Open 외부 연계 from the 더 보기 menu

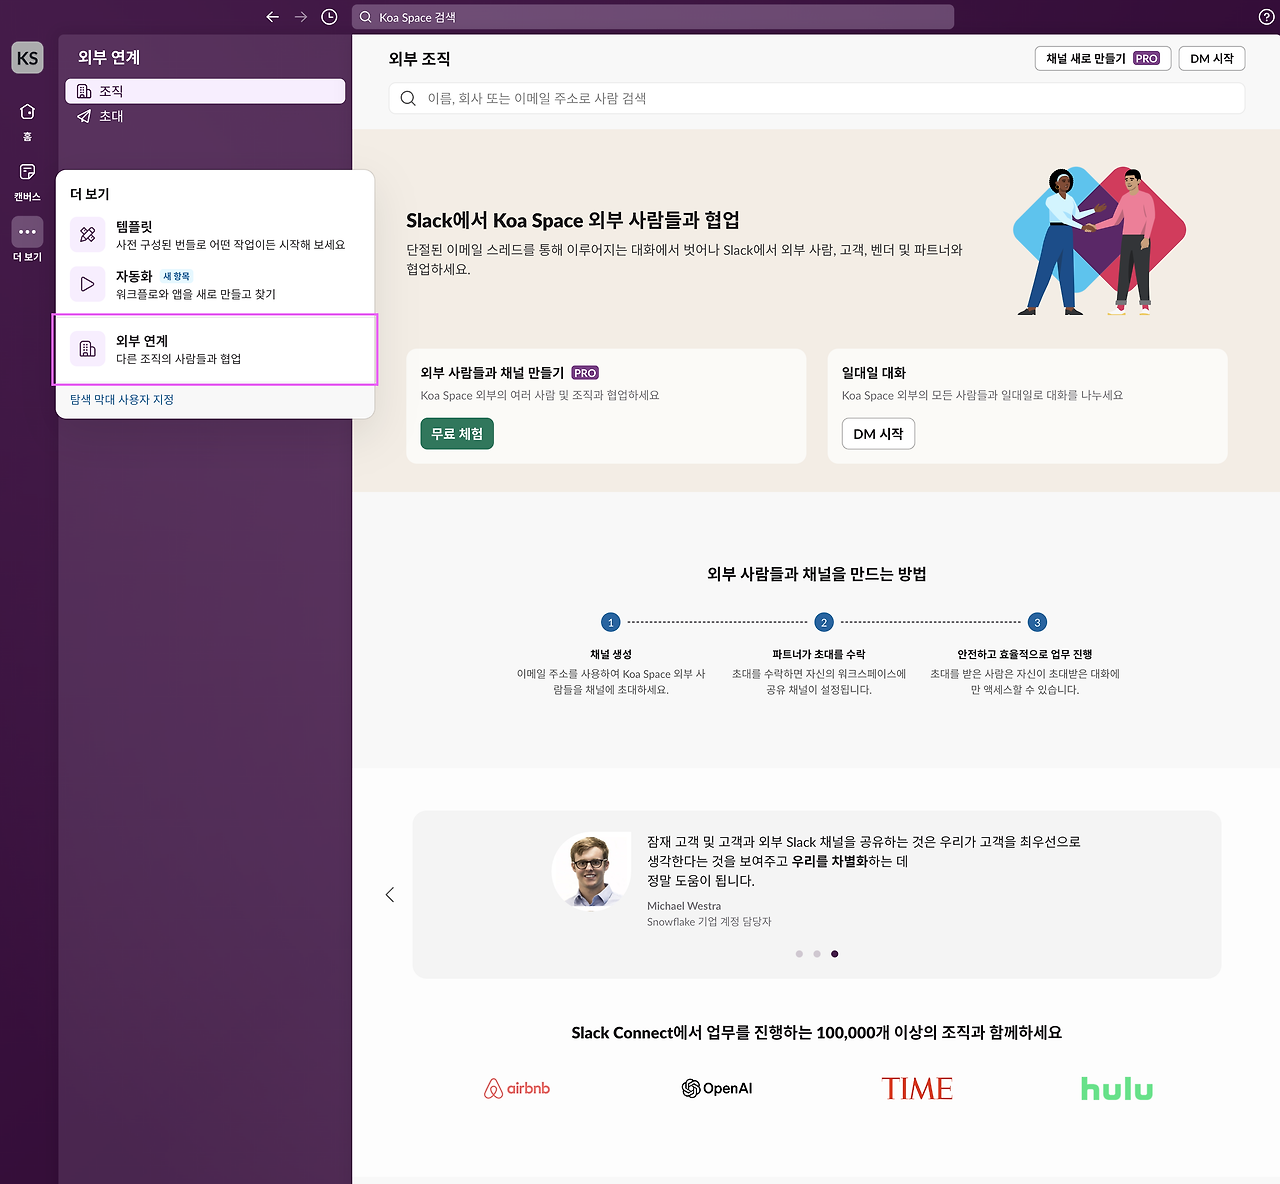tap(215, 349)
